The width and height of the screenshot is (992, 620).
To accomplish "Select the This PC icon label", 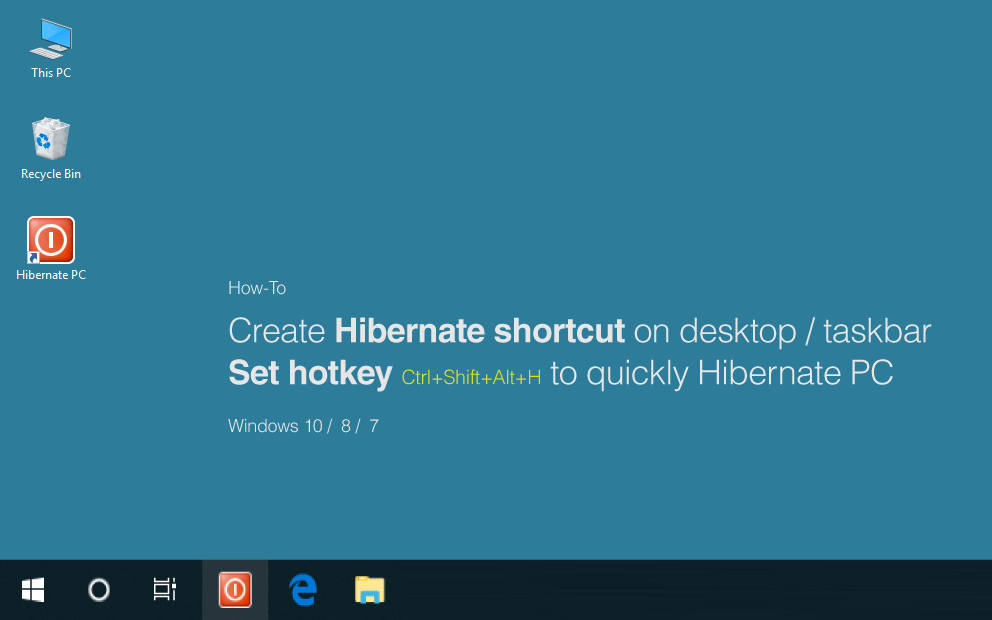I will click(50, 73).
